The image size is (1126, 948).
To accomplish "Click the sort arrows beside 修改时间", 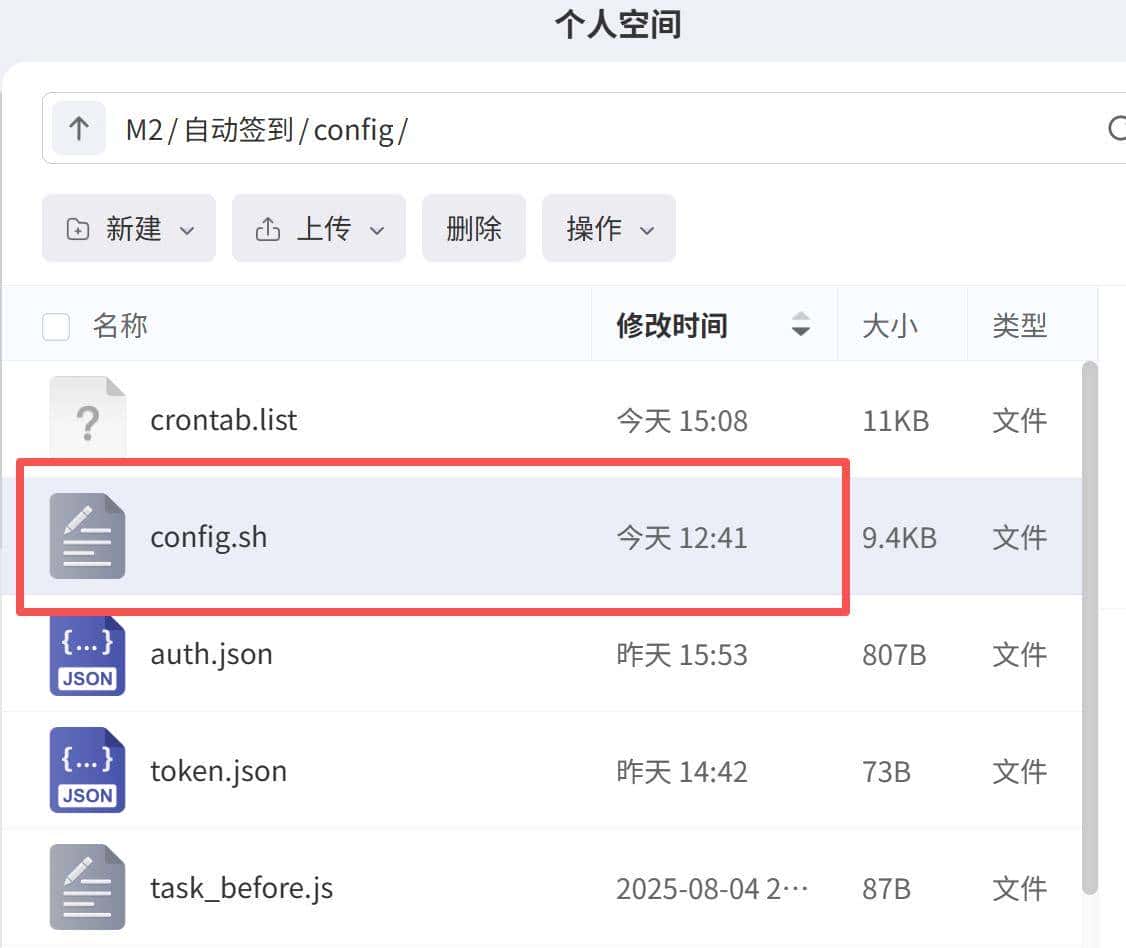I will tap(800, 325).
